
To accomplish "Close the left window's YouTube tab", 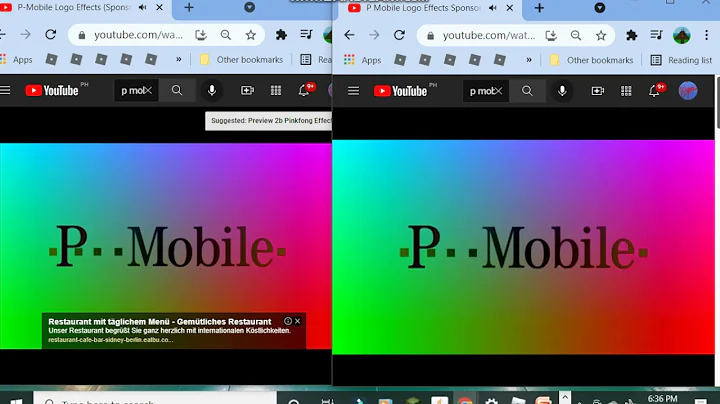I will [x=159, y=7].
